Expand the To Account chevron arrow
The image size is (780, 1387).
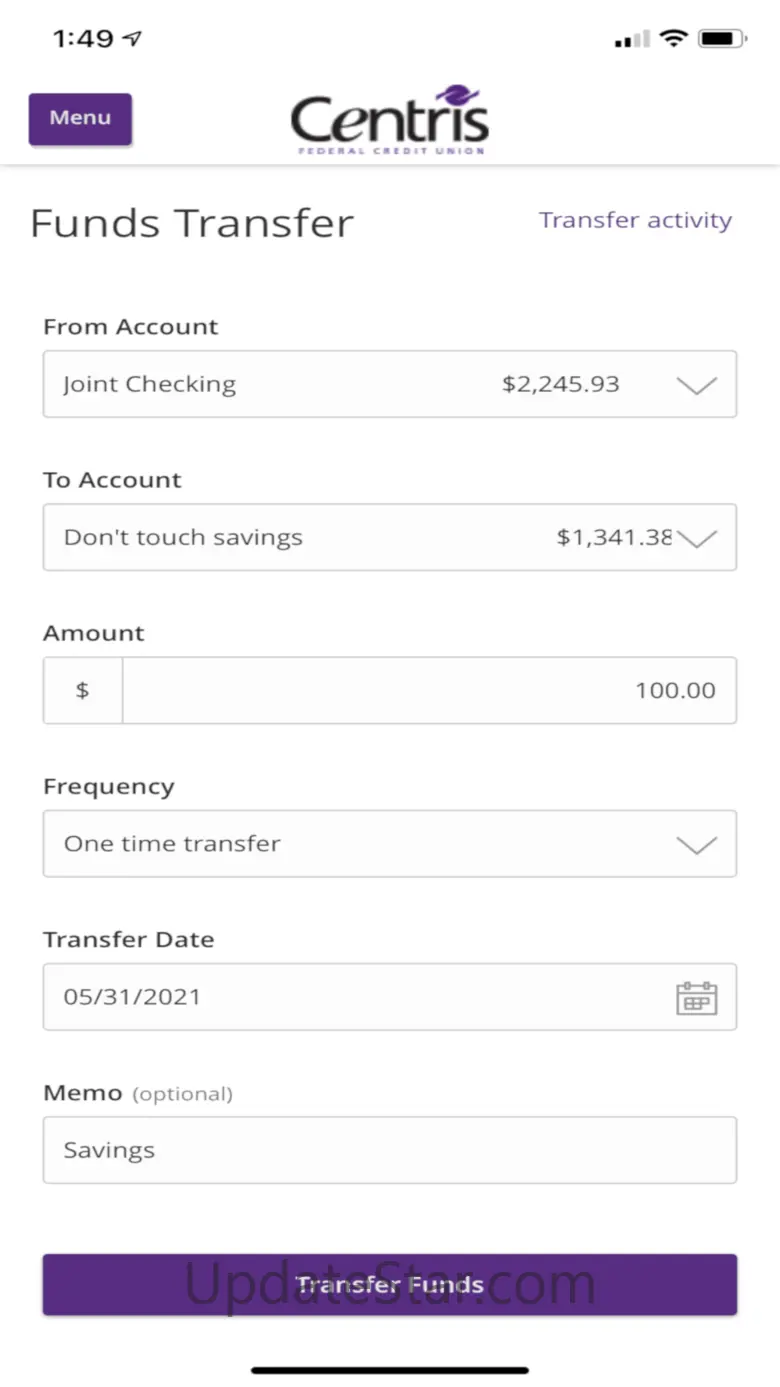point(697,538)
